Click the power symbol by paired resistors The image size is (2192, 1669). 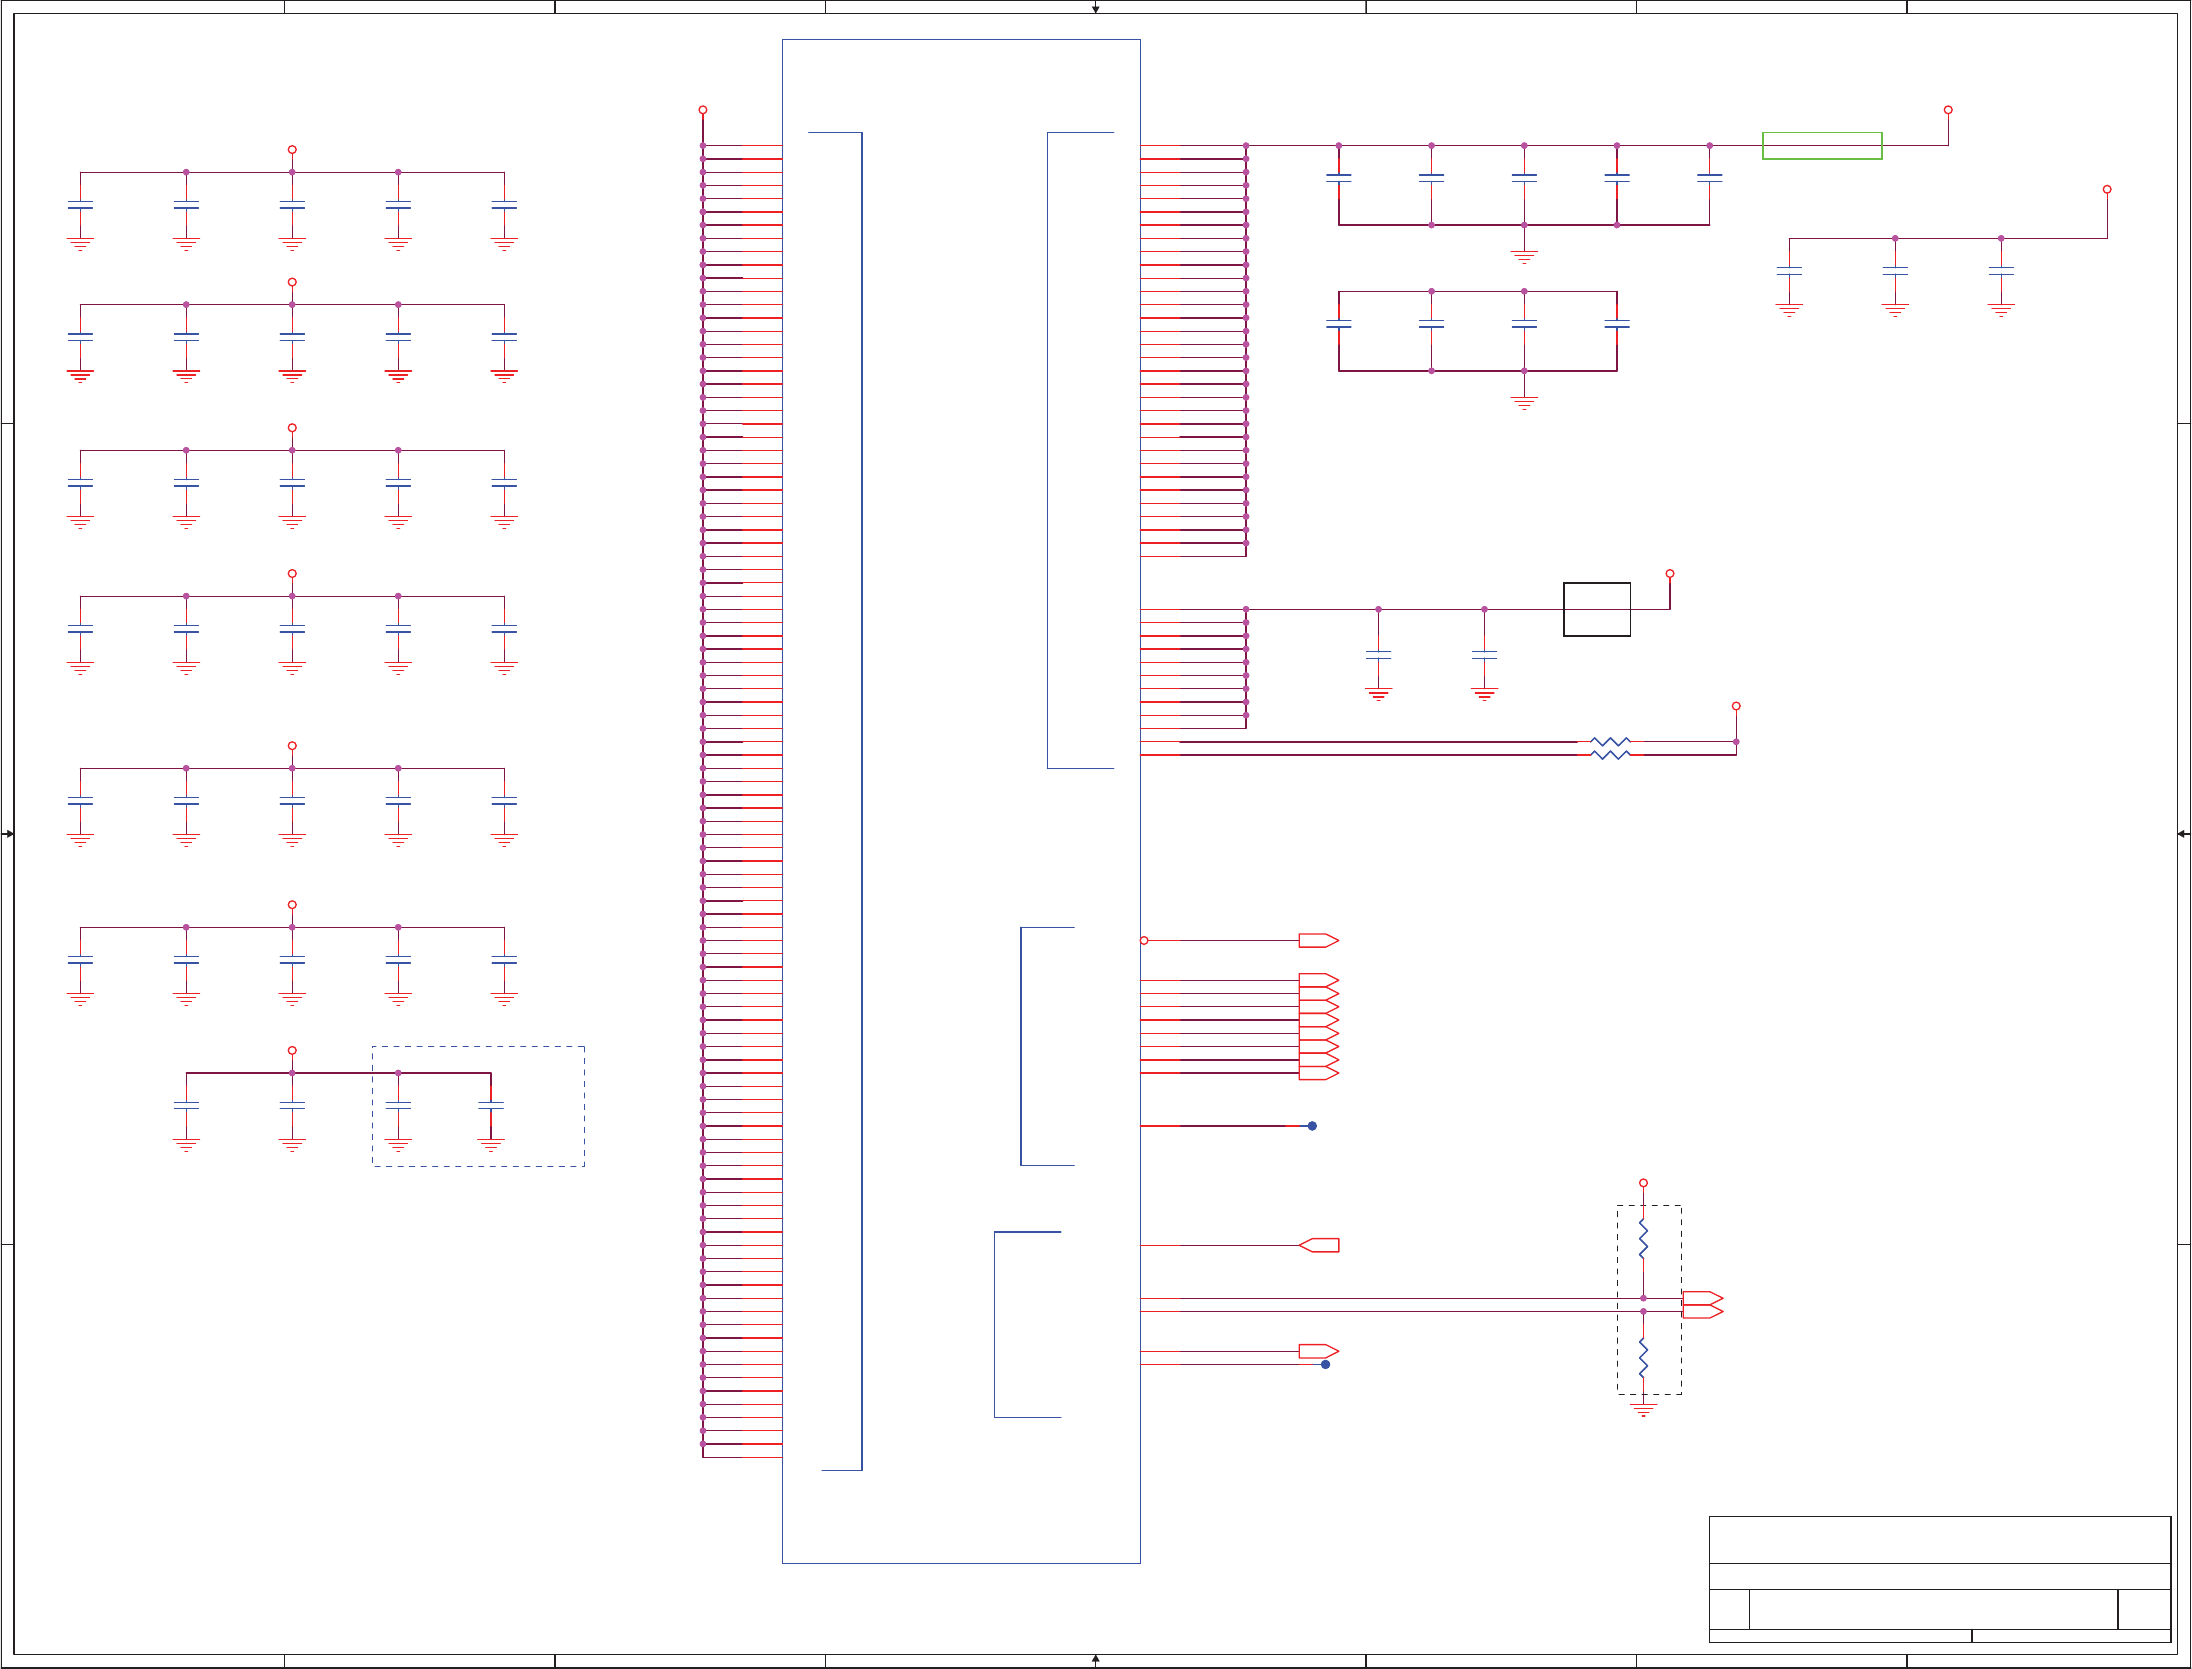tap(1736, 706)
